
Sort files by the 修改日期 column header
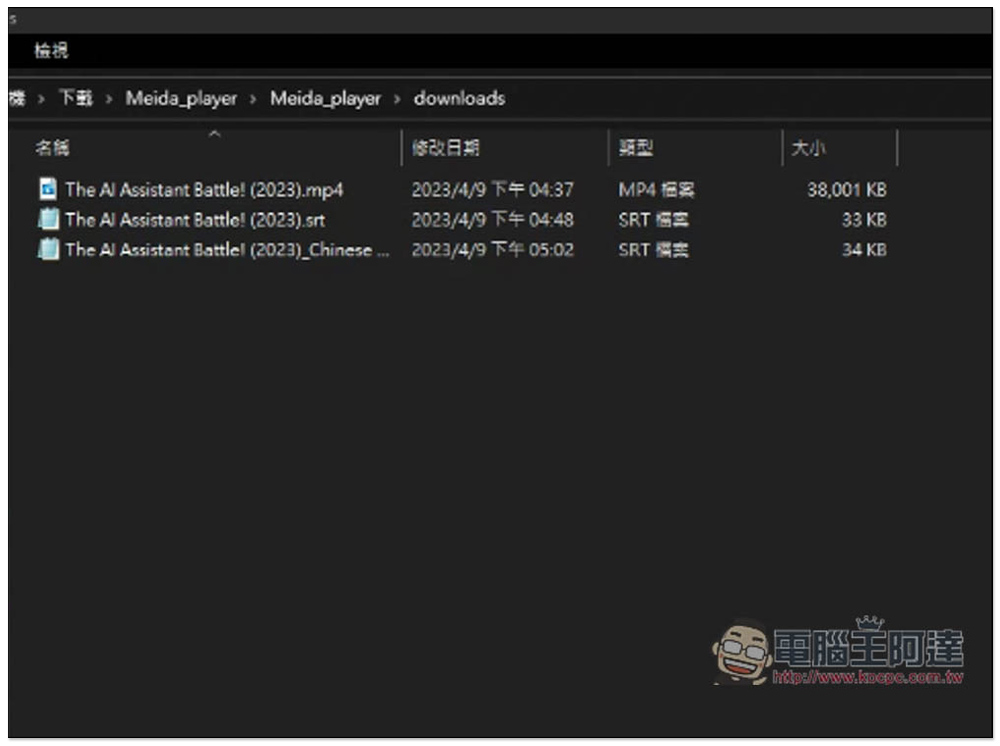click(446, 148)
